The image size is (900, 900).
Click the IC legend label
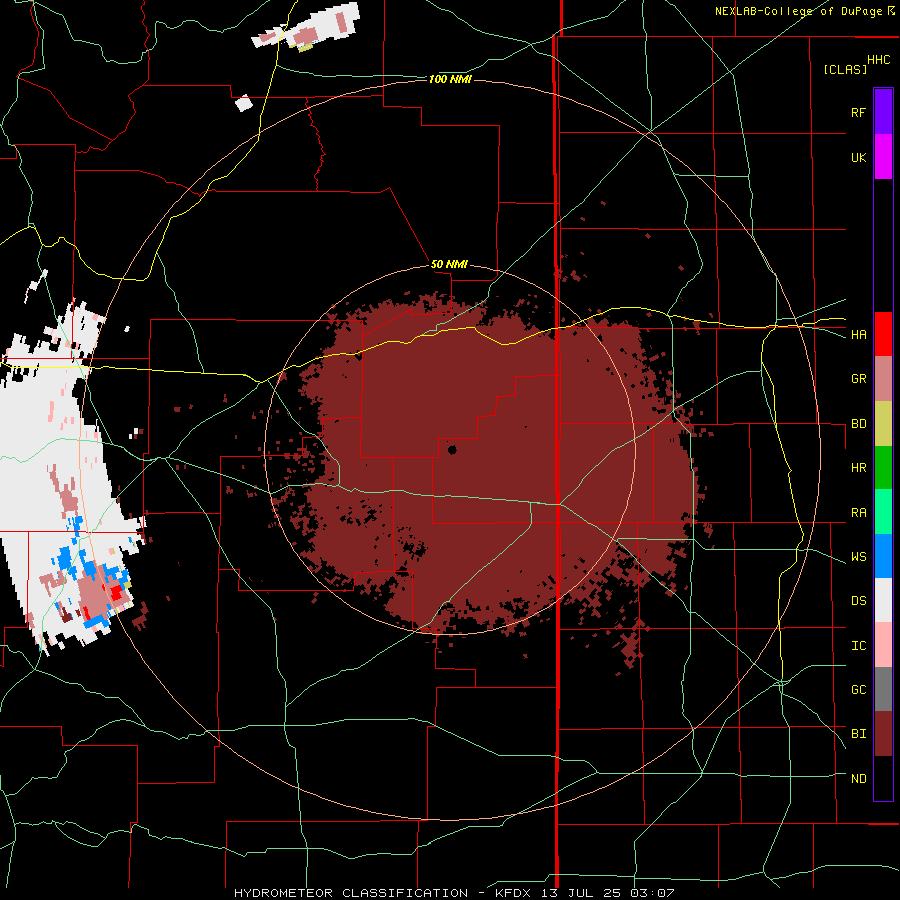[858, 646]
